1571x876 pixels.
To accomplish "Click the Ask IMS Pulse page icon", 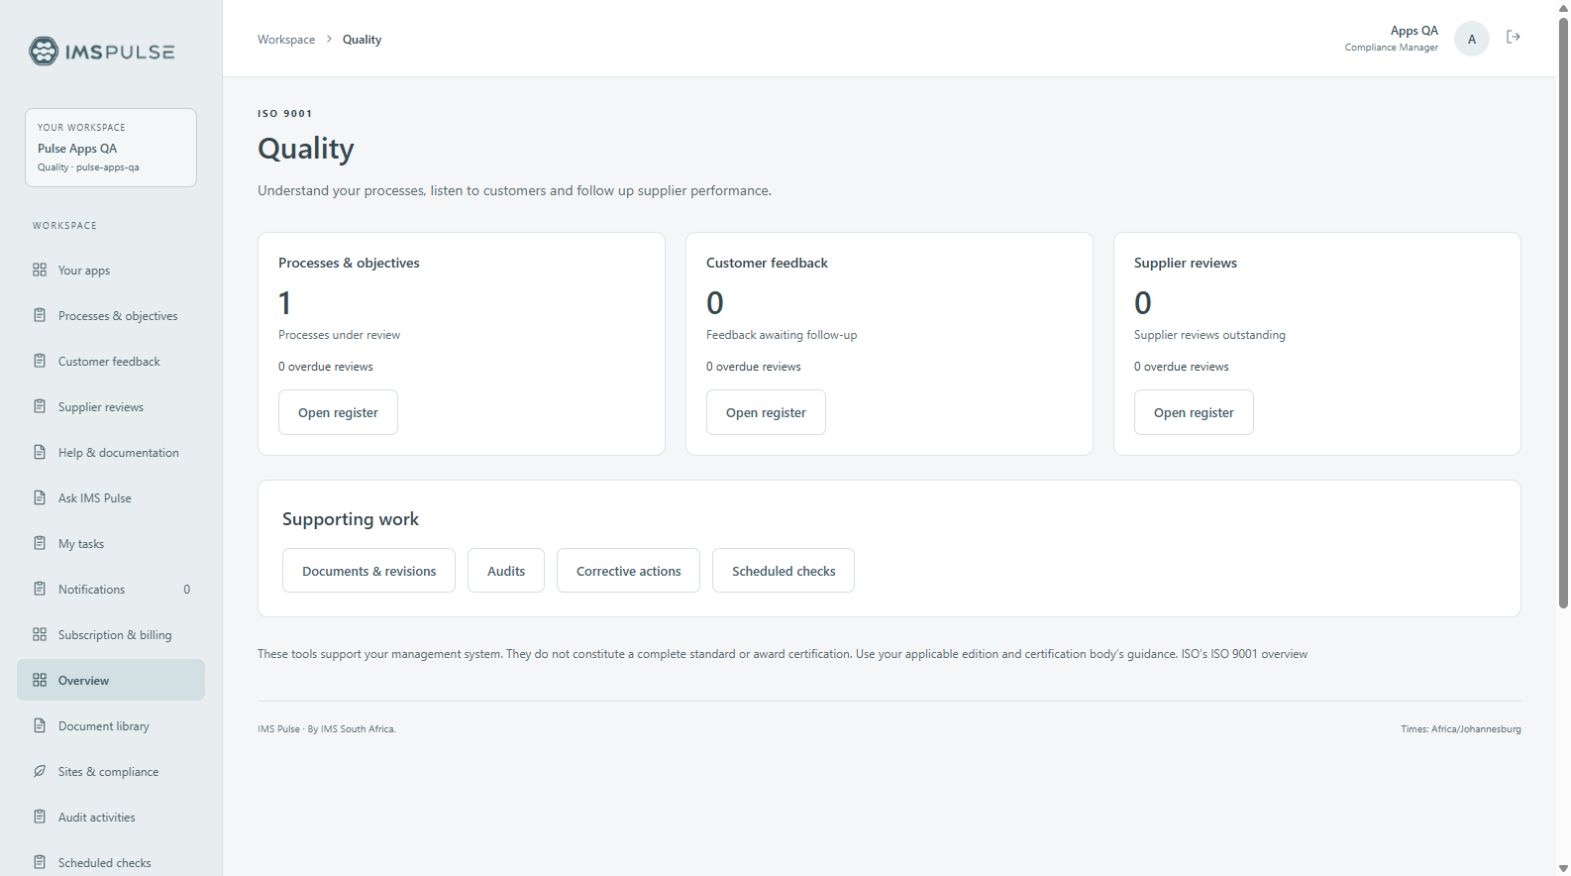I will pos(40,497).
